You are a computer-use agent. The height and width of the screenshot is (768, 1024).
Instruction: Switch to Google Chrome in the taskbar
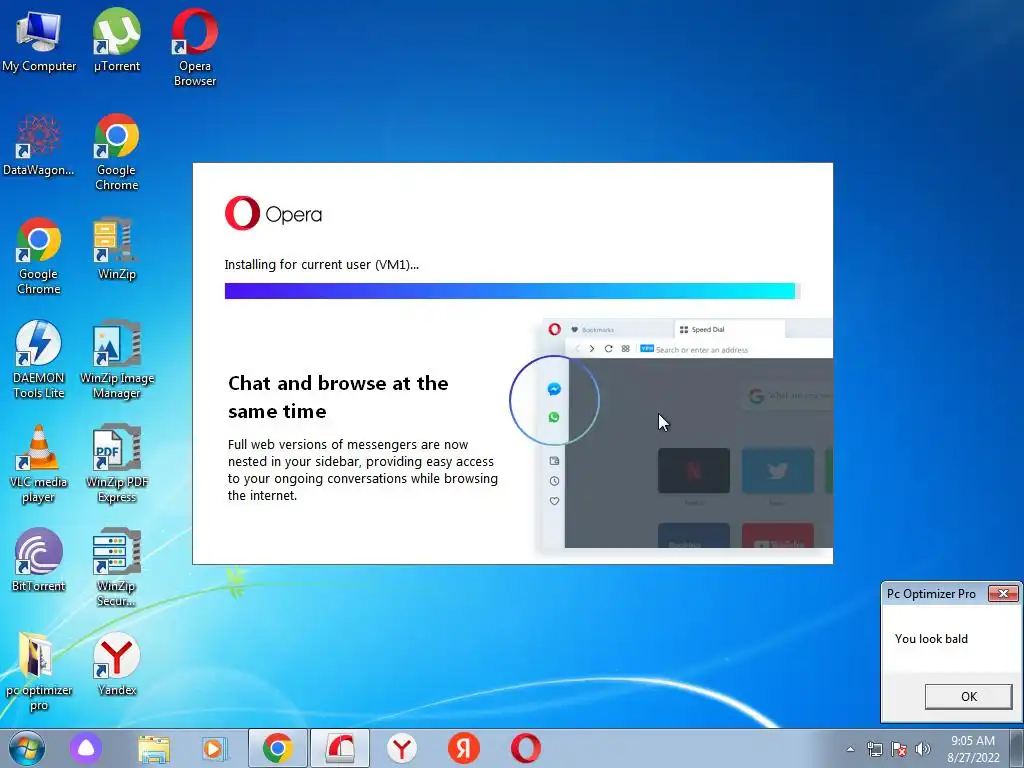278,748
